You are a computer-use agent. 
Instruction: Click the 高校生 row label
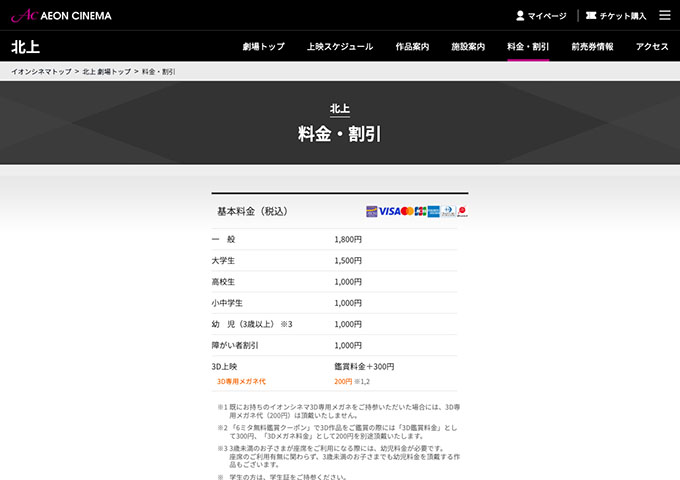tap(223, 282)
